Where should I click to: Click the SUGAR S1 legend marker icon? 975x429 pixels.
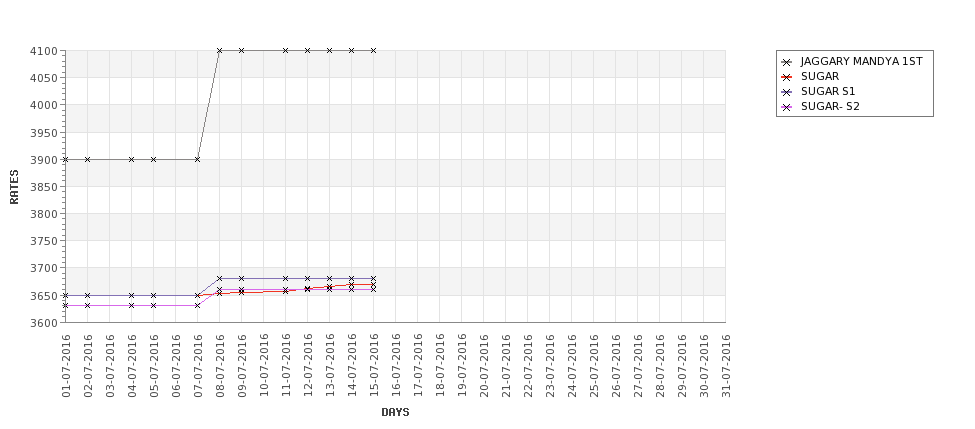(x=787, y=91)
